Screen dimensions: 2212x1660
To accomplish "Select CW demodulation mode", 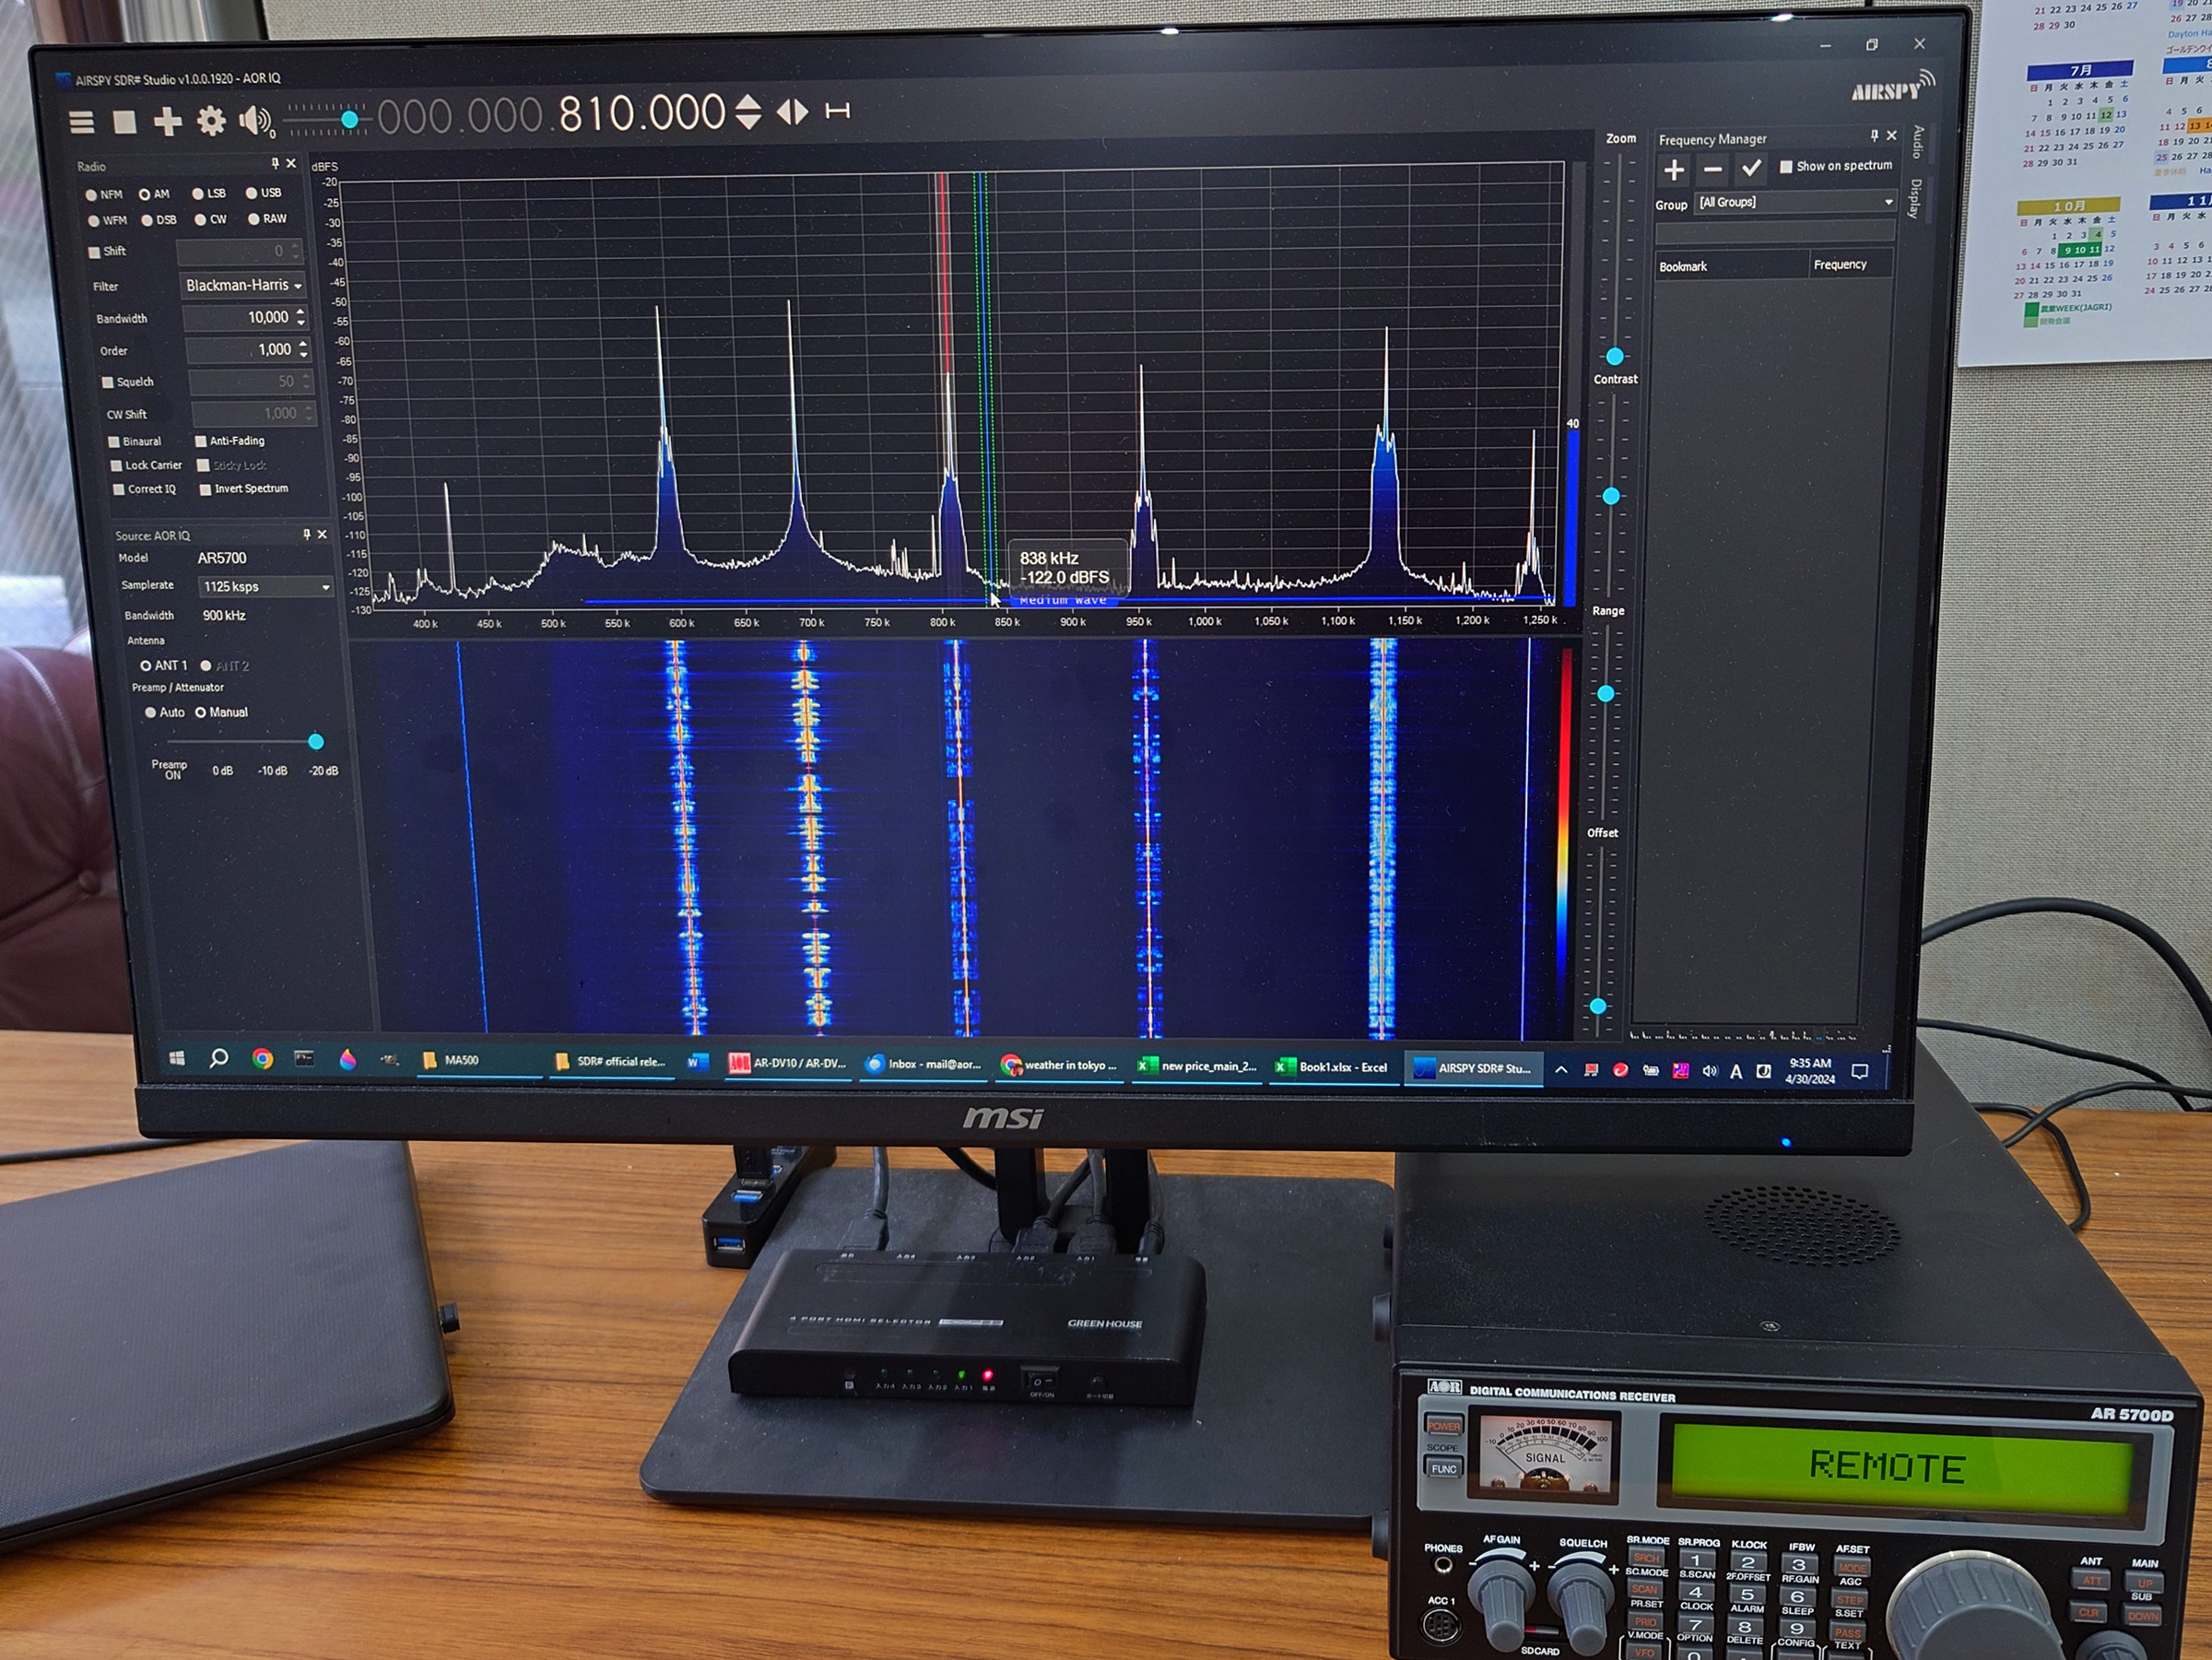I will [x=211, y=219].
